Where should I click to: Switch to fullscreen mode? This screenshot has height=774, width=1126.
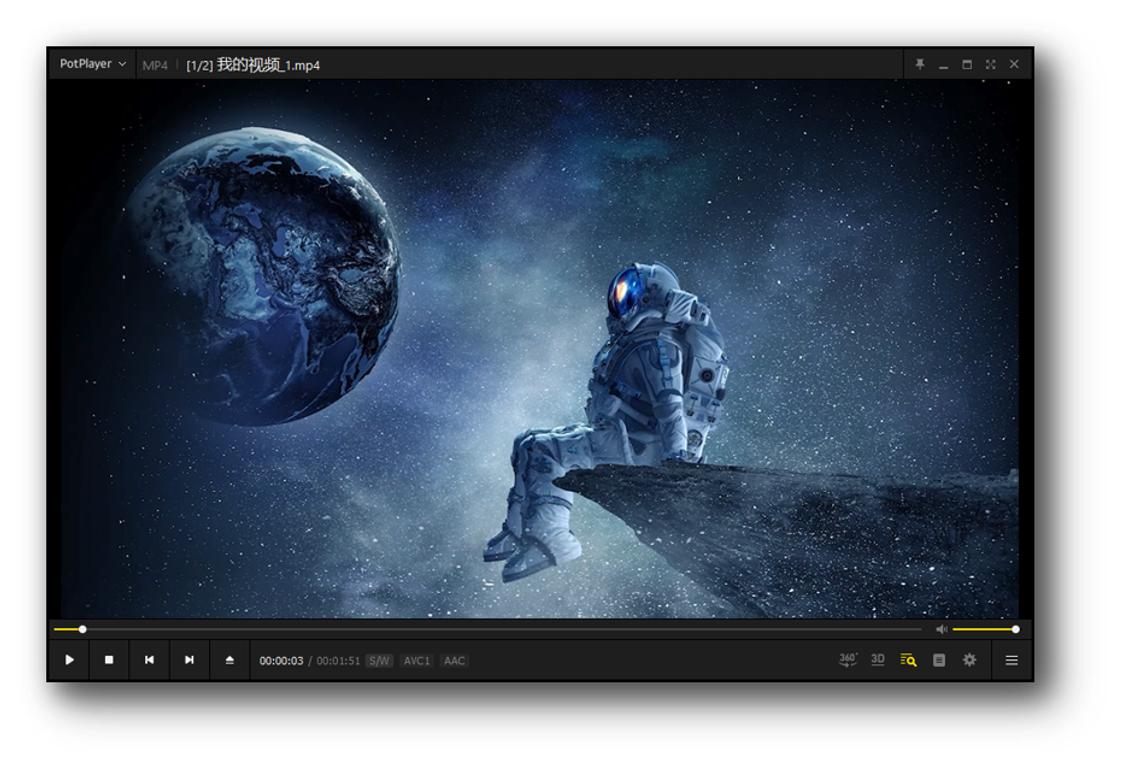tap(990, 64)
